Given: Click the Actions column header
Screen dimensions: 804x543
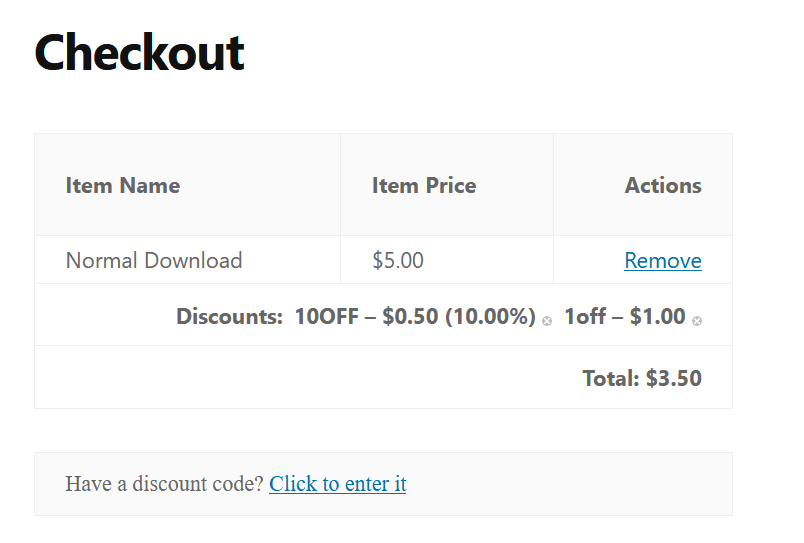Looking at the screenshot, I should [662, 185].
